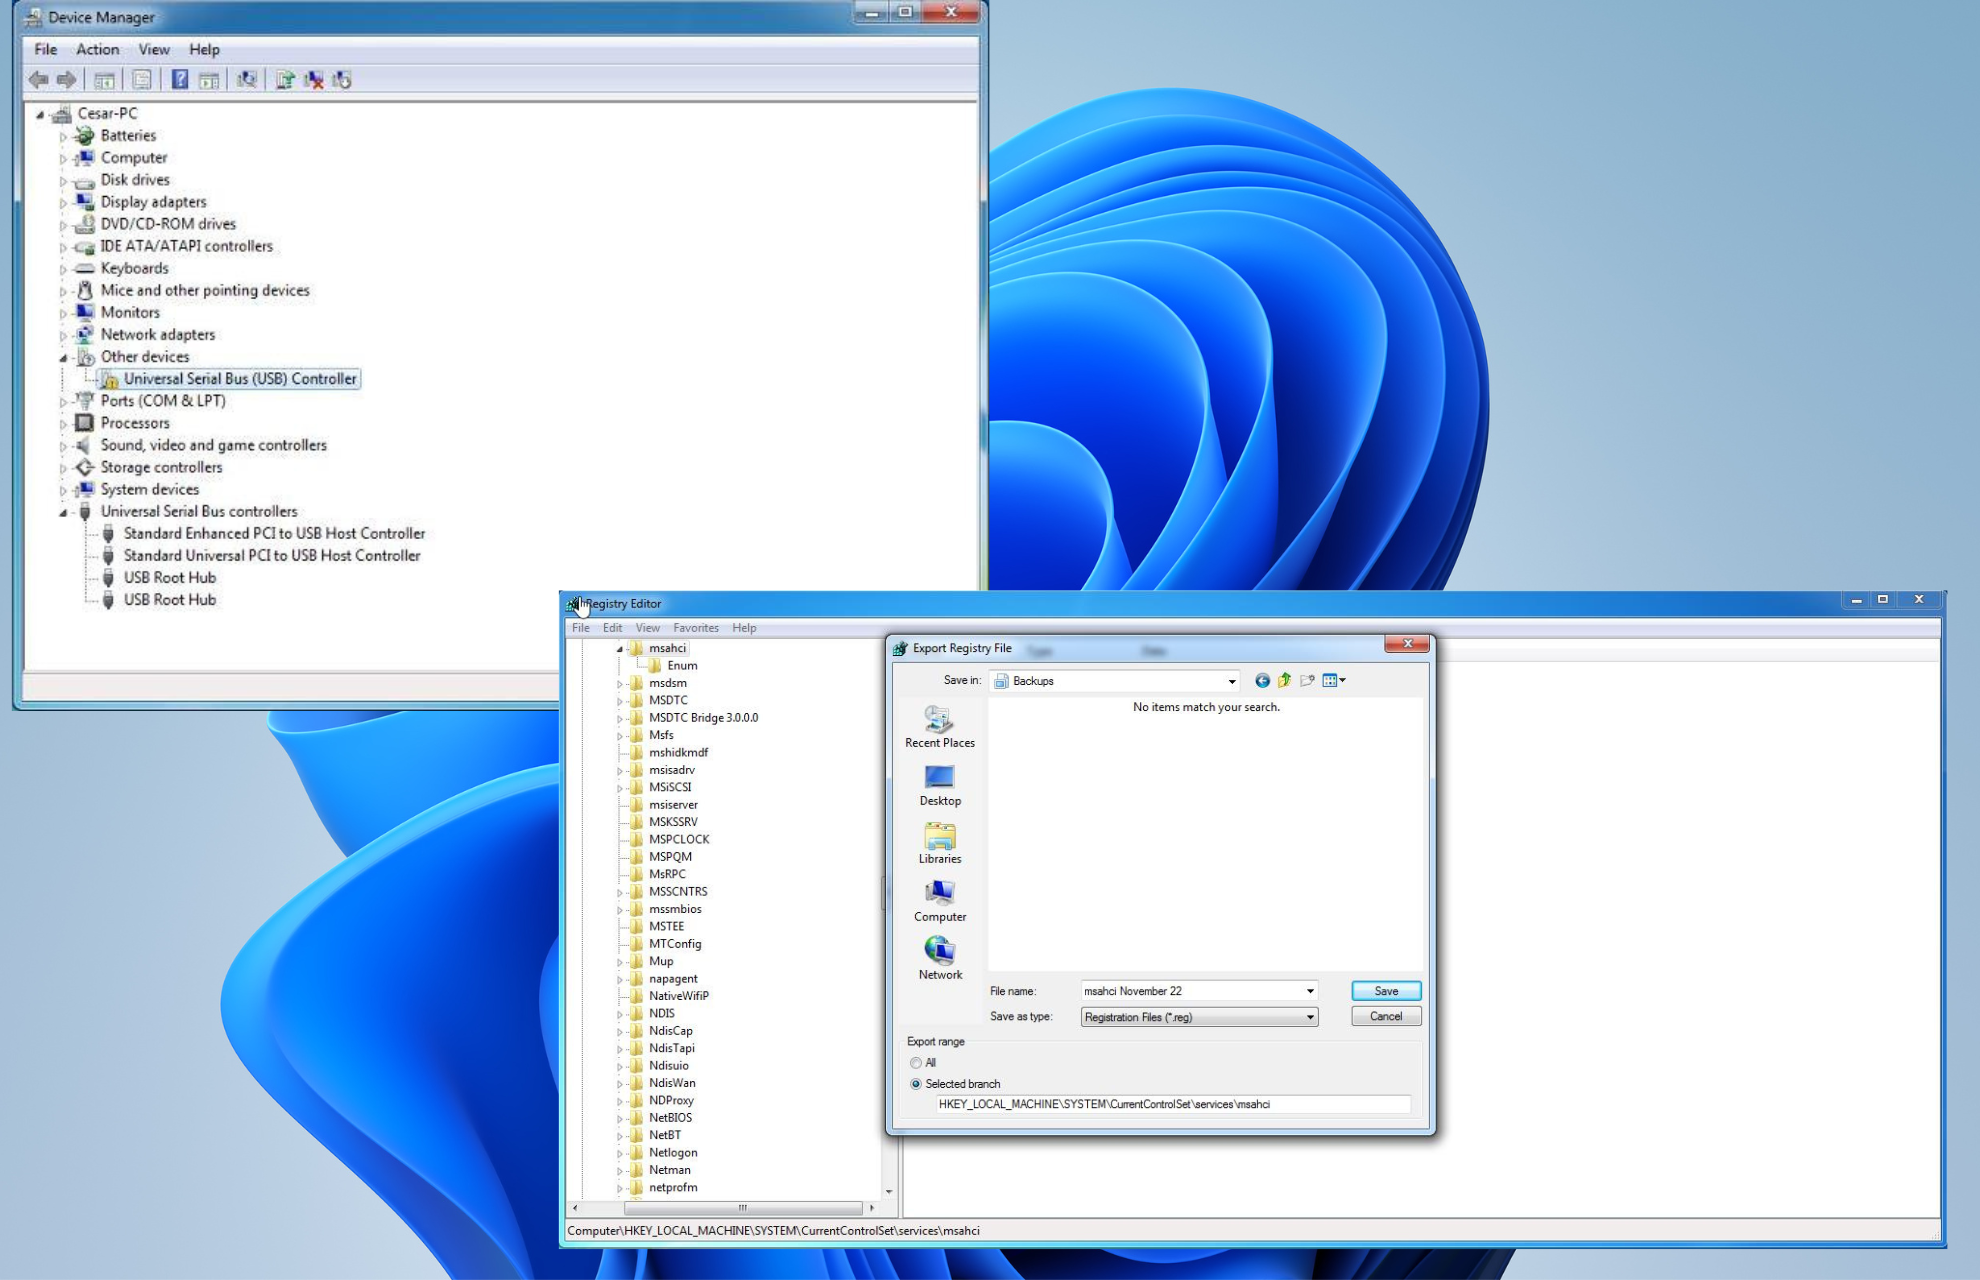This screenshot has width=1980, height=1280.
Task: Click the Network adapters category icon
Action: (85, 334)
